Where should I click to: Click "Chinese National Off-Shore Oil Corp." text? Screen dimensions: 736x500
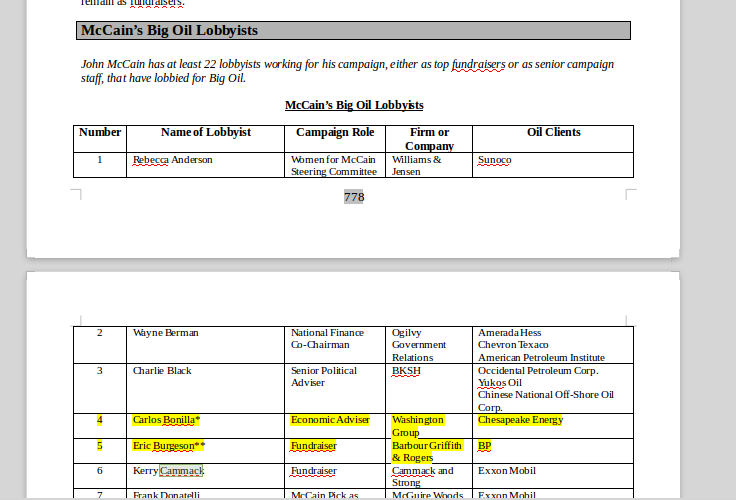coord(545,401)
